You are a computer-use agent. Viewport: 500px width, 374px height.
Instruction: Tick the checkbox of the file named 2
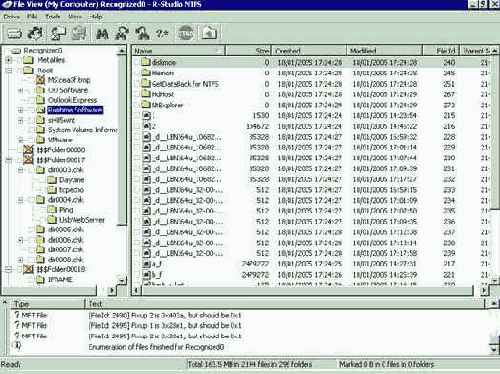137,126
